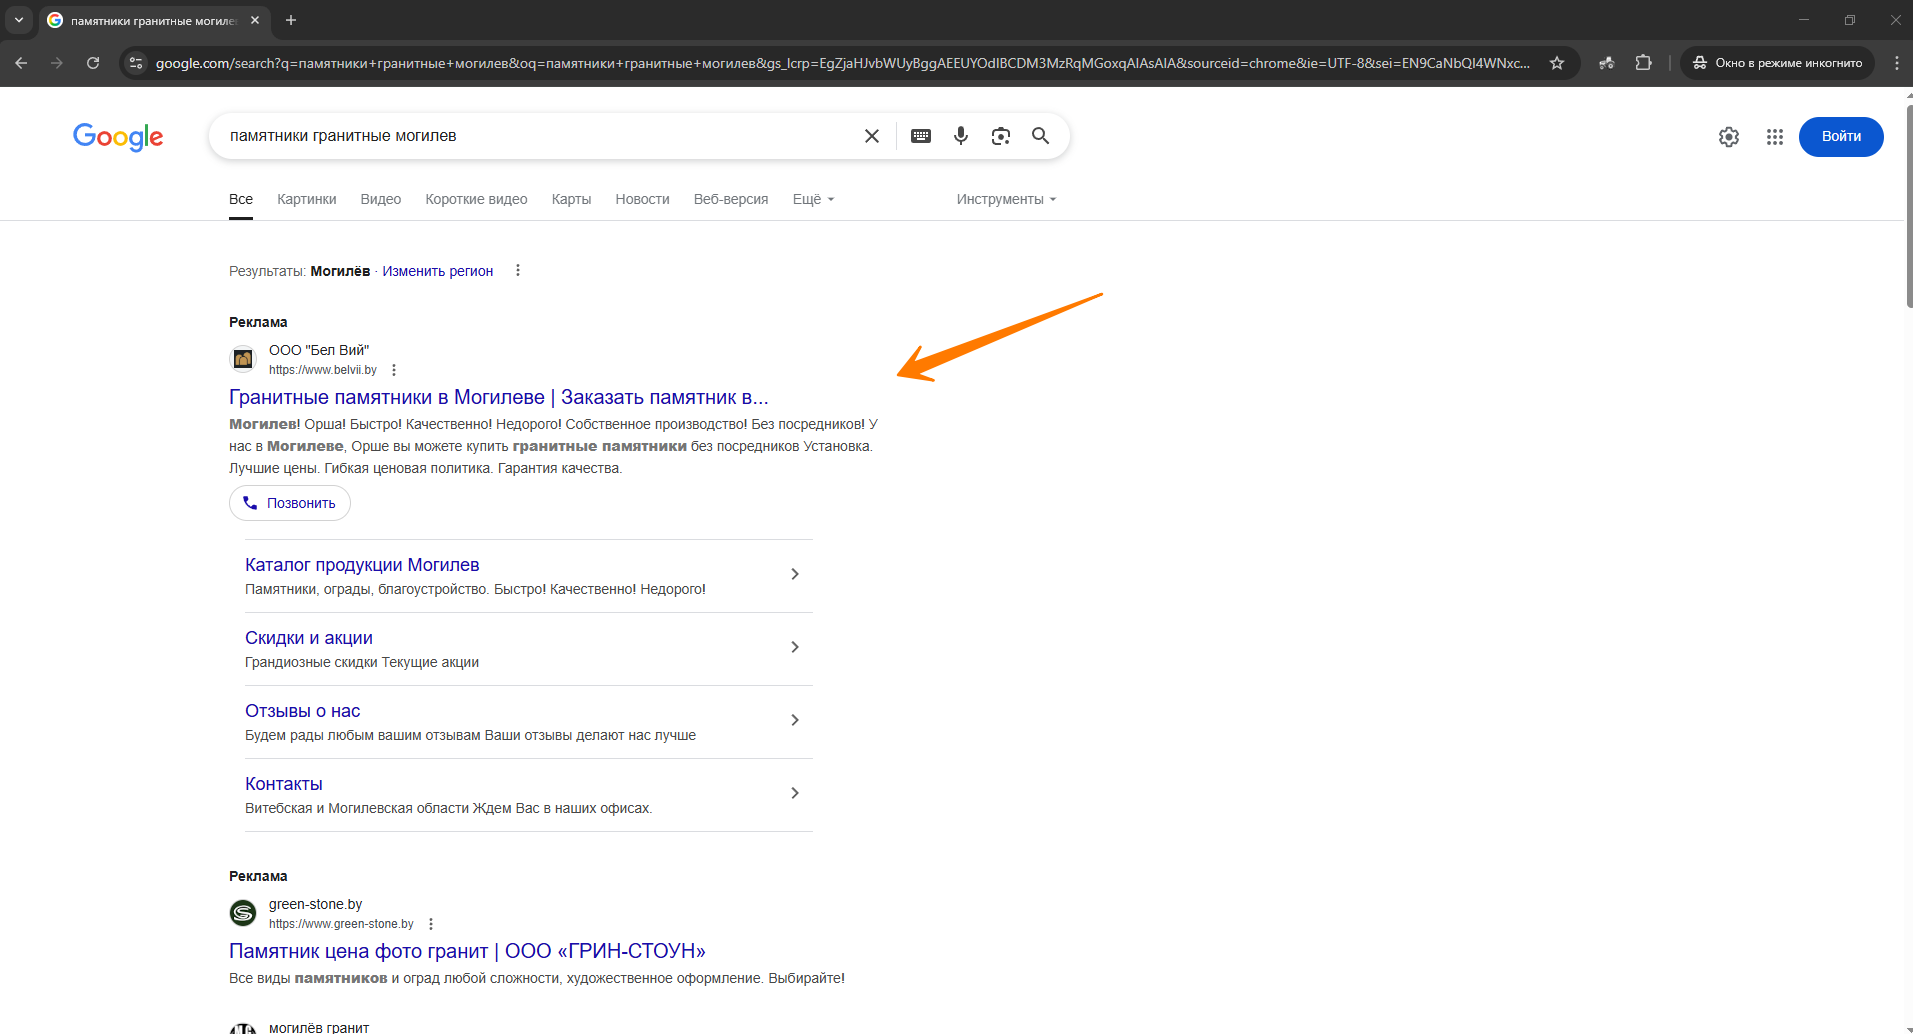Screen dimensions: 1913x1034
Task: Bookmark this page with star icon
Action: (x=1557, y=63)
